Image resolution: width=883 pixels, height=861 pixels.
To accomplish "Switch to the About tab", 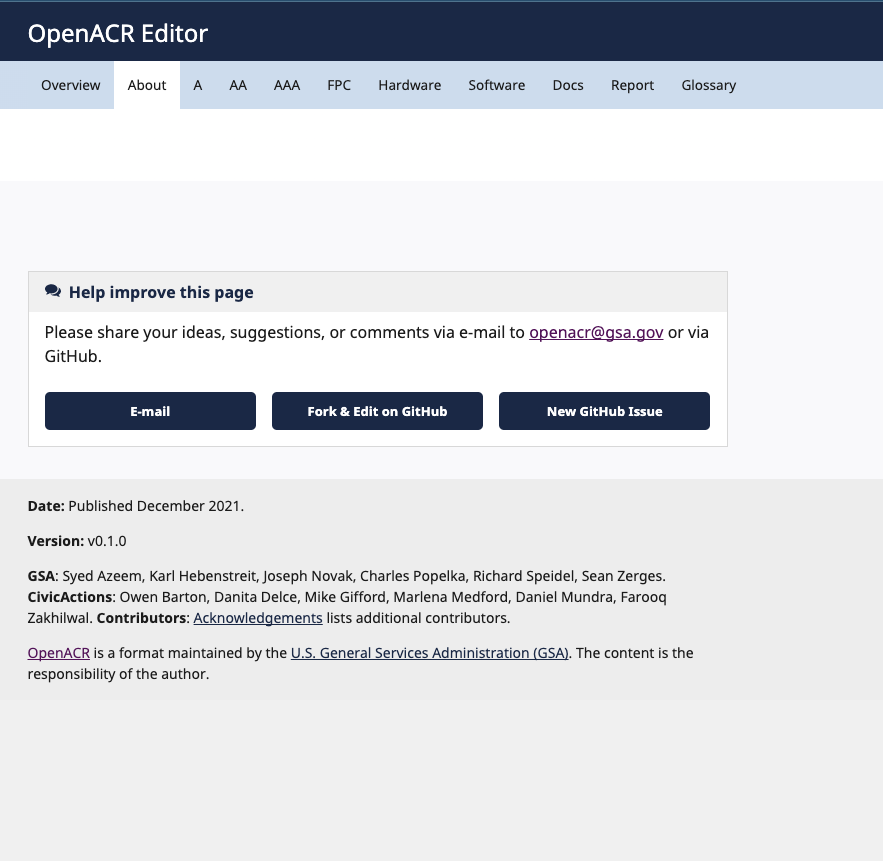I will pos(146,85).
